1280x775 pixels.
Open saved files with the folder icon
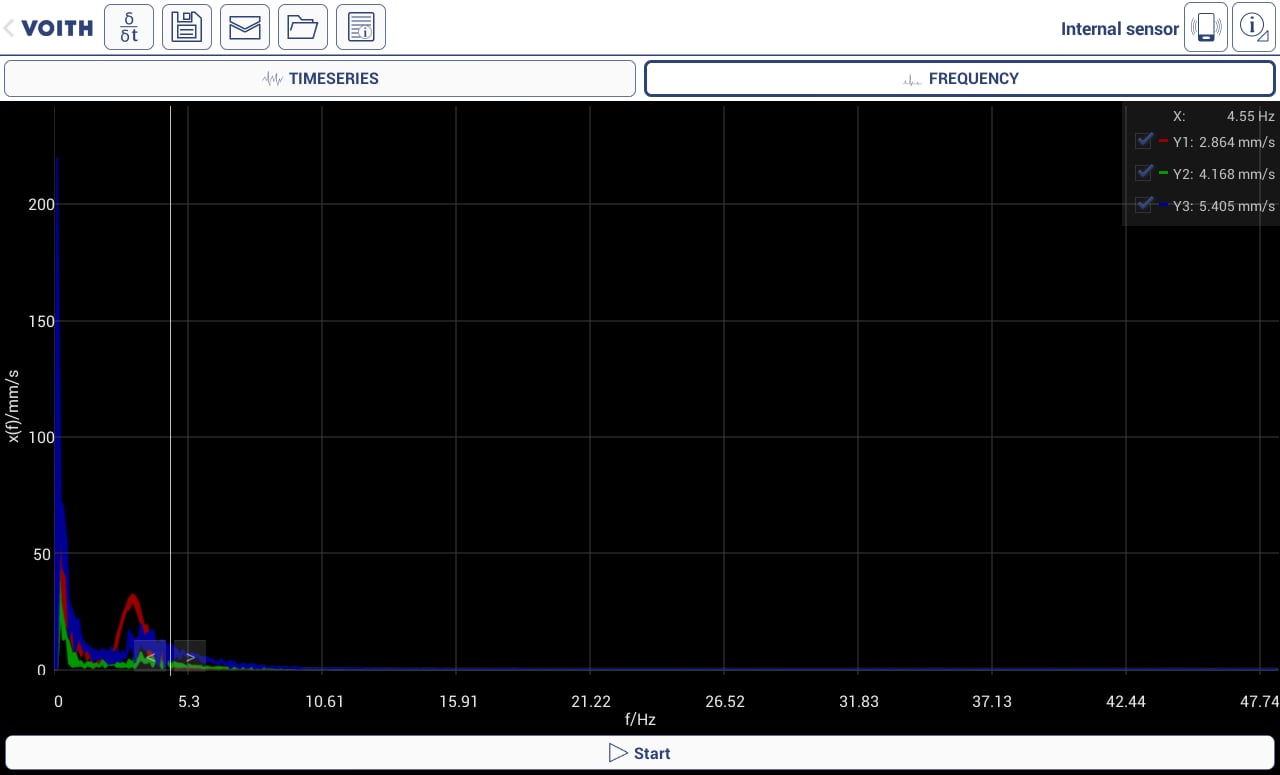coord(303,27)
